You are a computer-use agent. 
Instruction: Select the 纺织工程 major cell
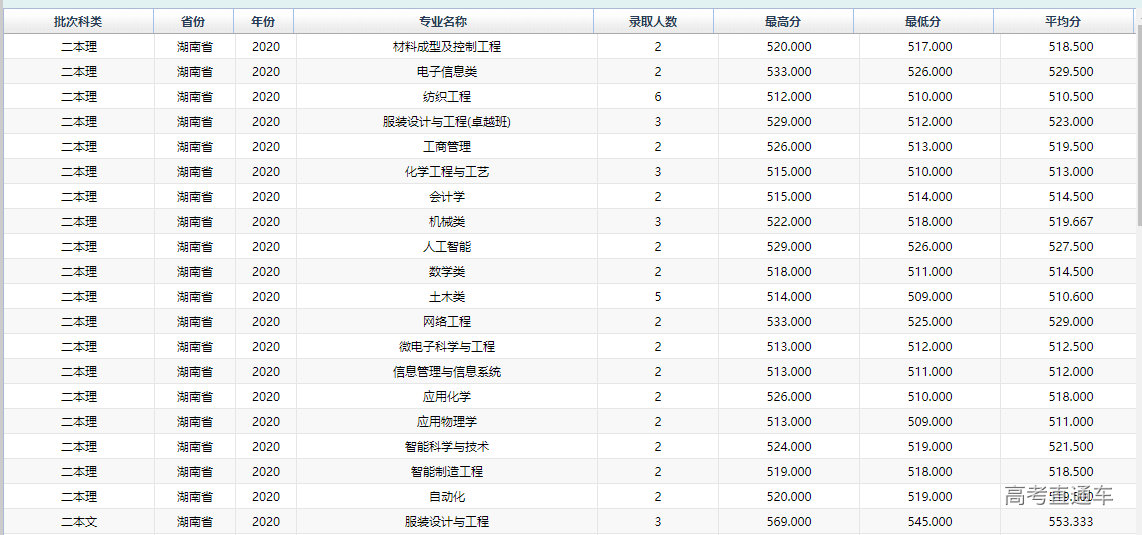(x=447, y=97)
